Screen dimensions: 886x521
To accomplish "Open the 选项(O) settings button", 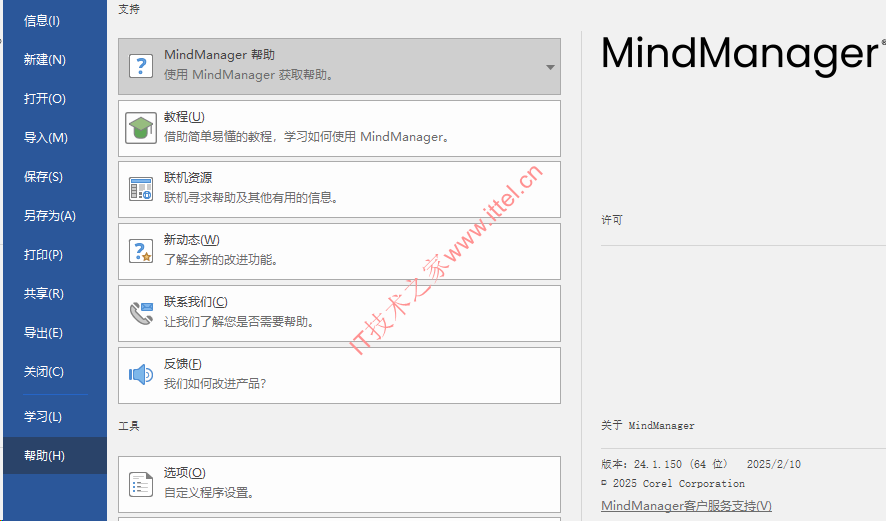I will [339, 484].
